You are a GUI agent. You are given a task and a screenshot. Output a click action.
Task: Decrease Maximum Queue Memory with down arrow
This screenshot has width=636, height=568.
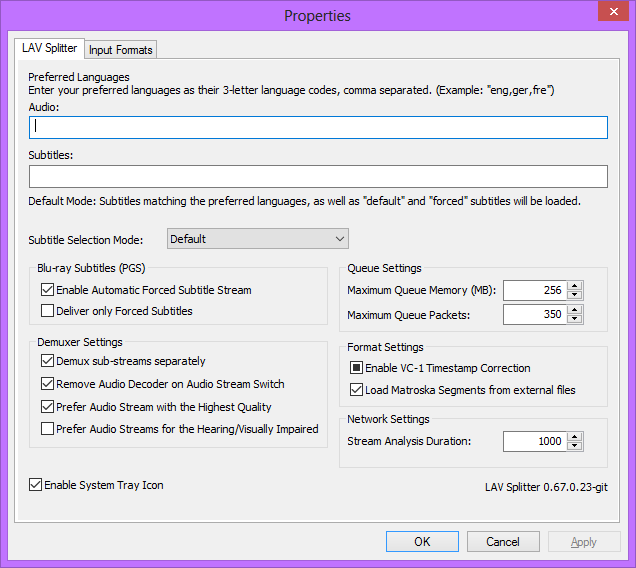574,295
